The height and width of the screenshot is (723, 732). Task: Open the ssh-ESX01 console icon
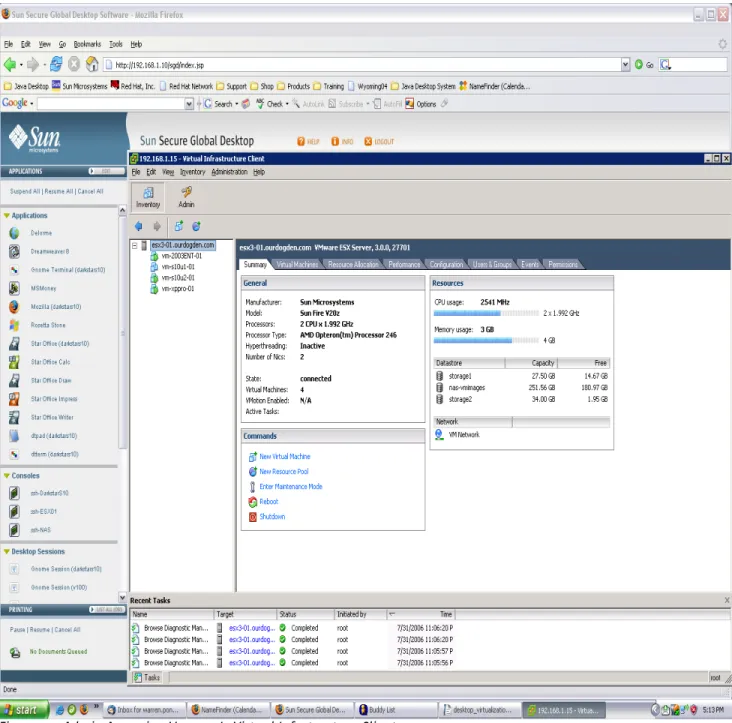14,512
